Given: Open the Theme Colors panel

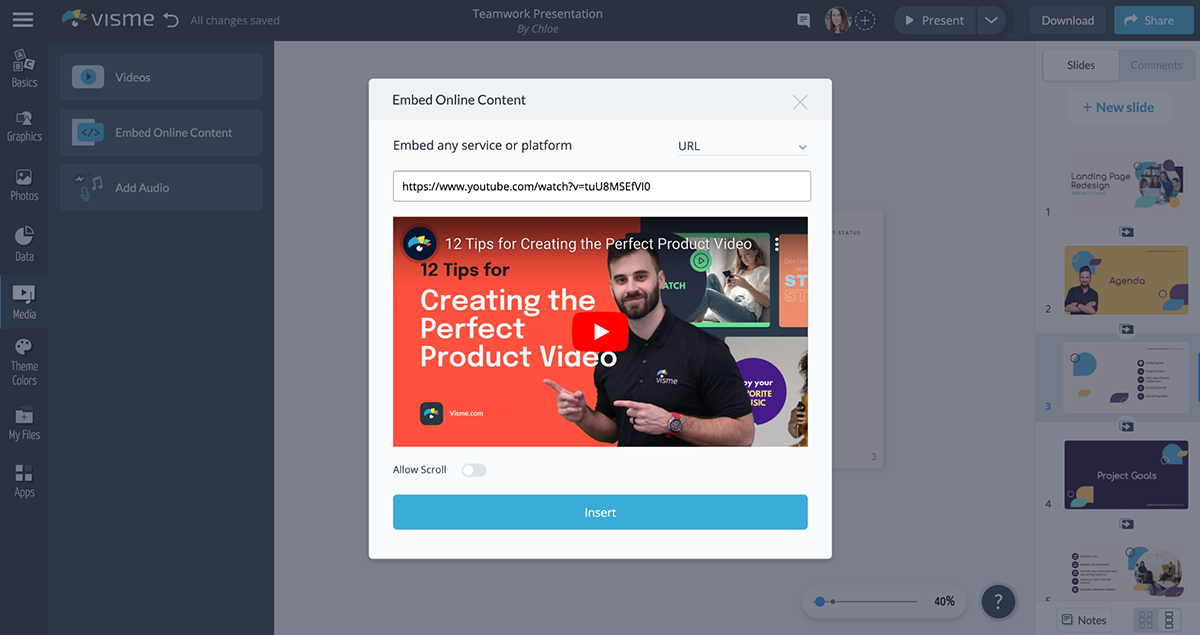Looking at the screenshot, I should (x=24, y=362).
